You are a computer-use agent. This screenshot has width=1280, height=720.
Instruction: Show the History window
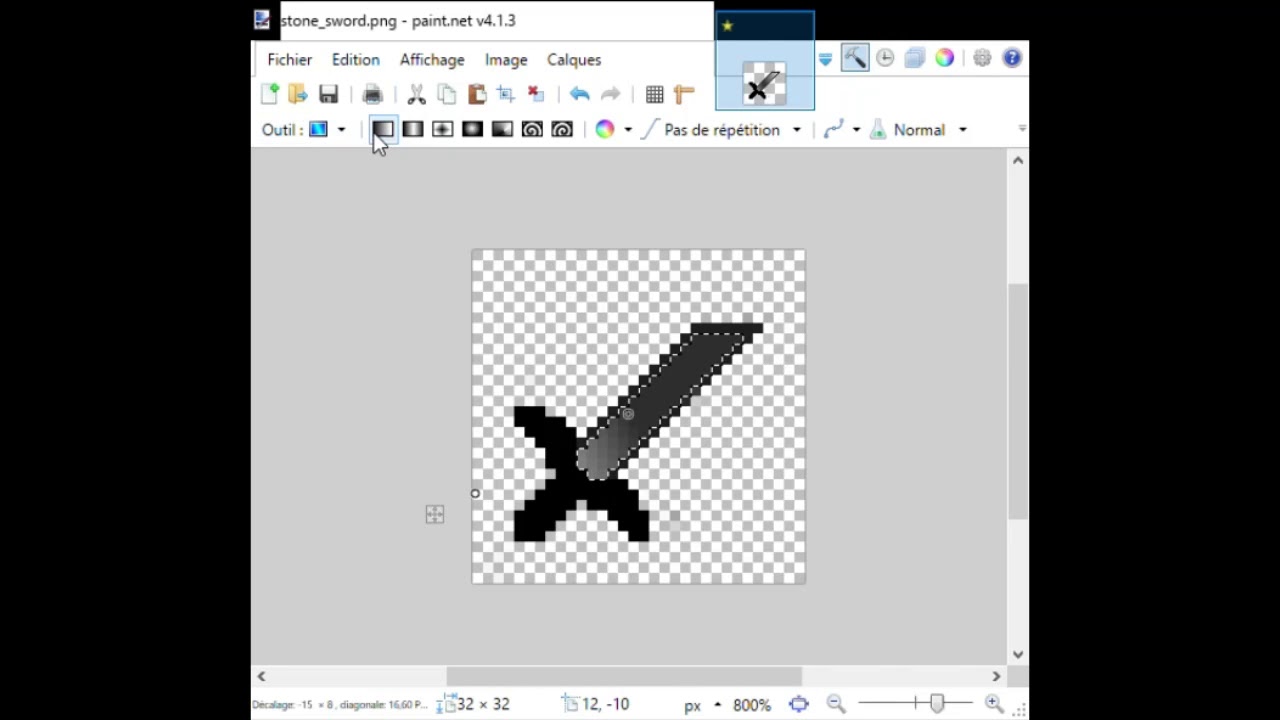click(885, 58)
